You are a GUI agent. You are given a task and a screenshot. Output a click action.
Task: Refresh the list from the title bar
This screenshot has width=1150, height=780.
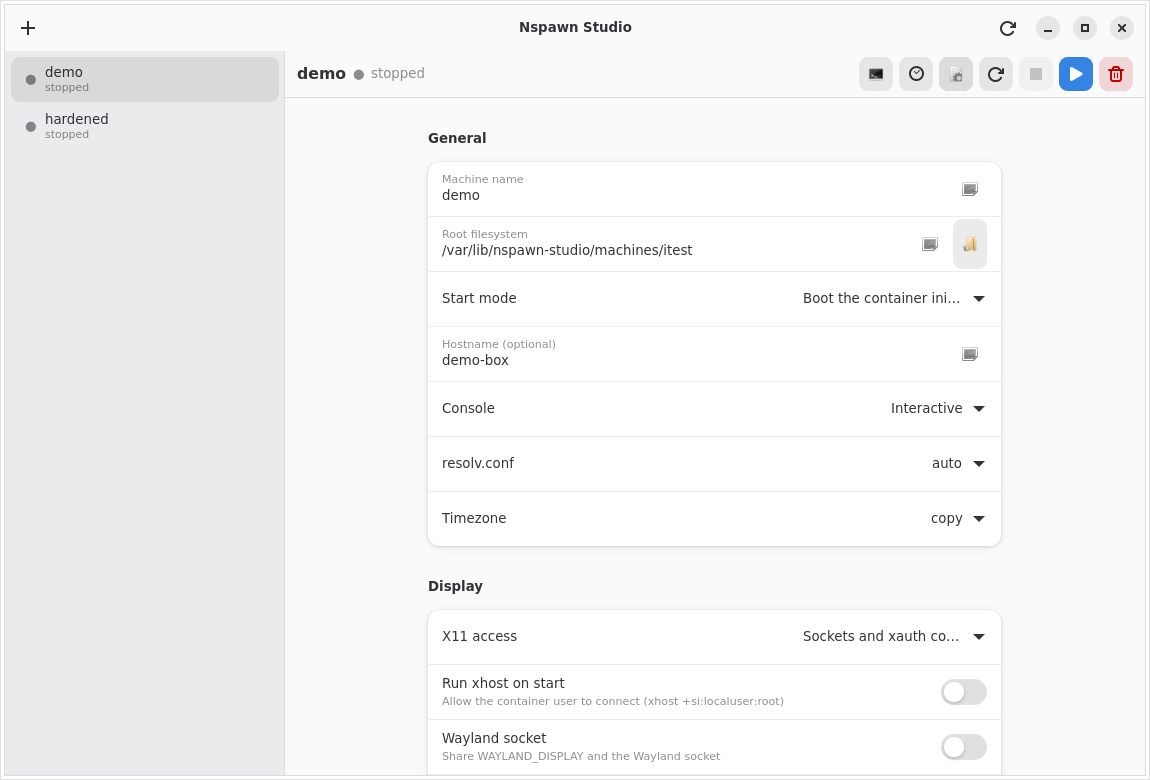[x=1008, y=28]
